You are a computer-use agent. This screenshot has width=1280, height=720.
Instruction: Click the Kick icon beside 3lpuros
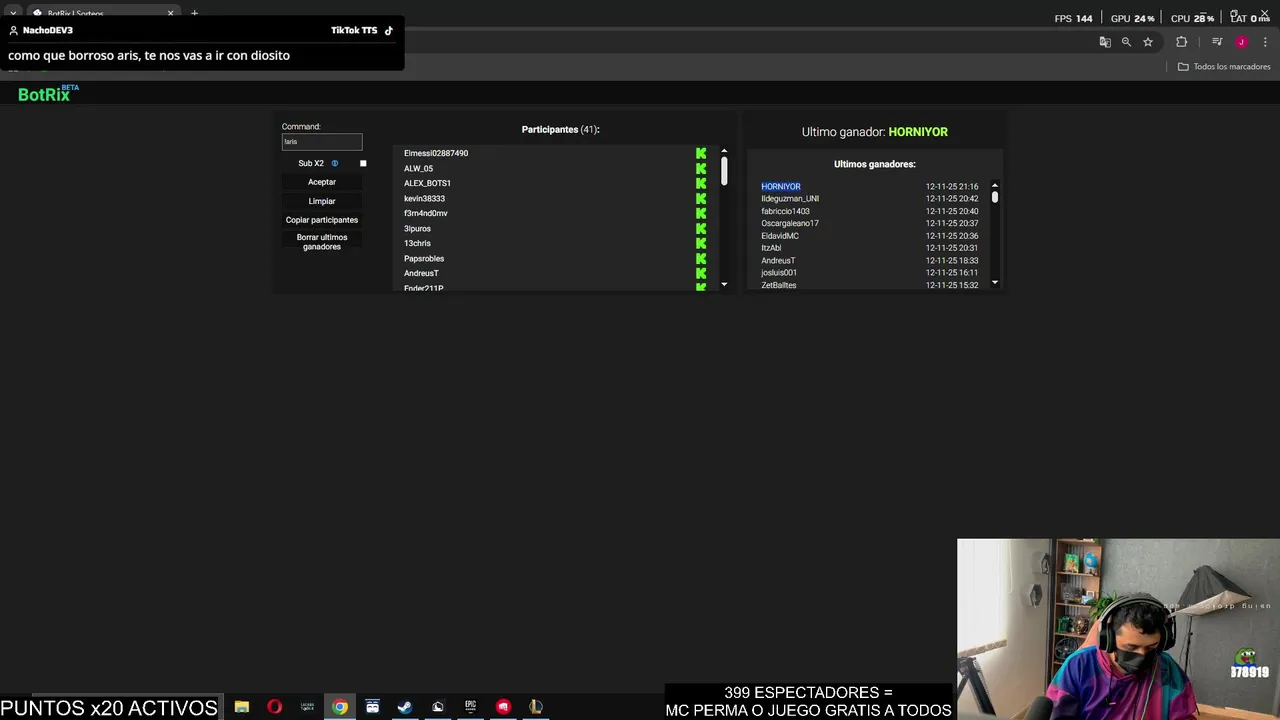[x=701, y=228]
